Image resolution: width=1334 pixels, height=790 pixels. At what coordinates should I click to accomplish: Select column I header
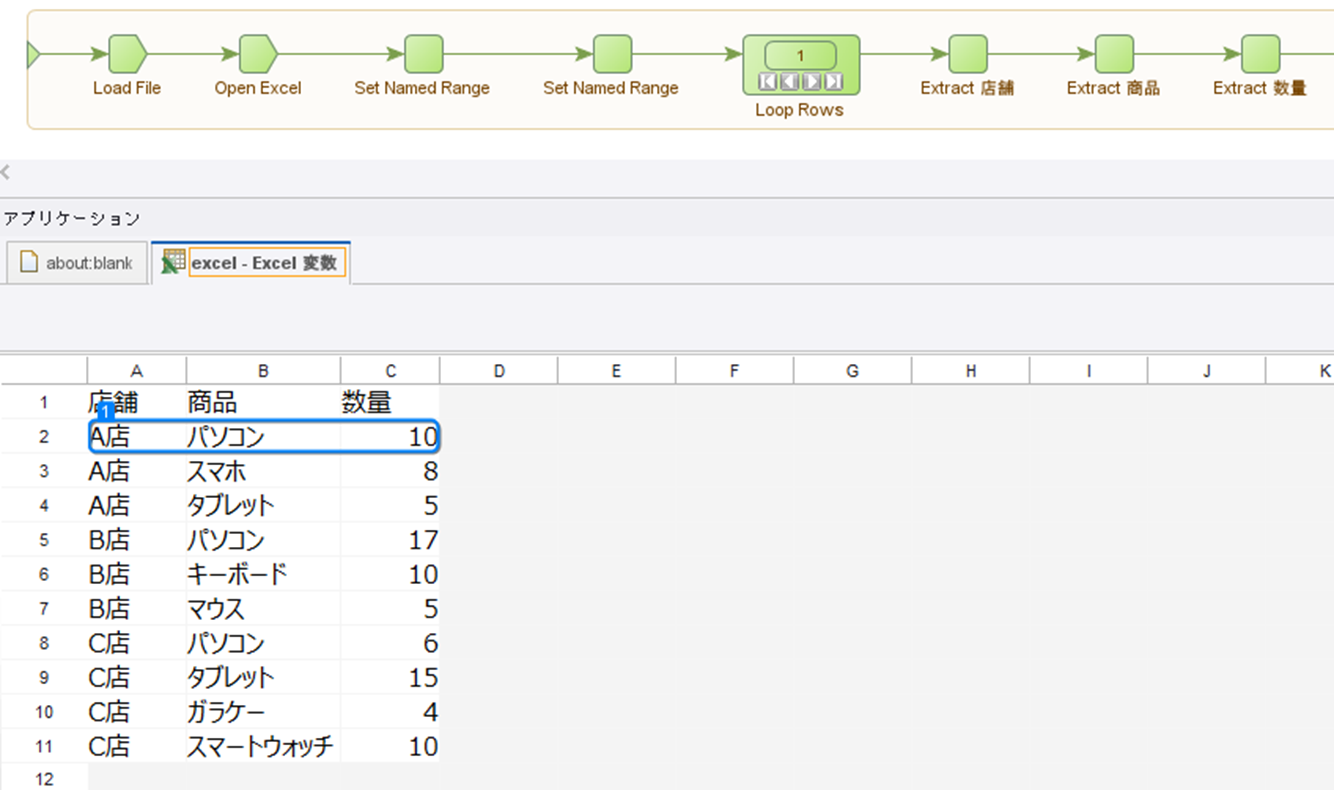[x=1088, y=371]
